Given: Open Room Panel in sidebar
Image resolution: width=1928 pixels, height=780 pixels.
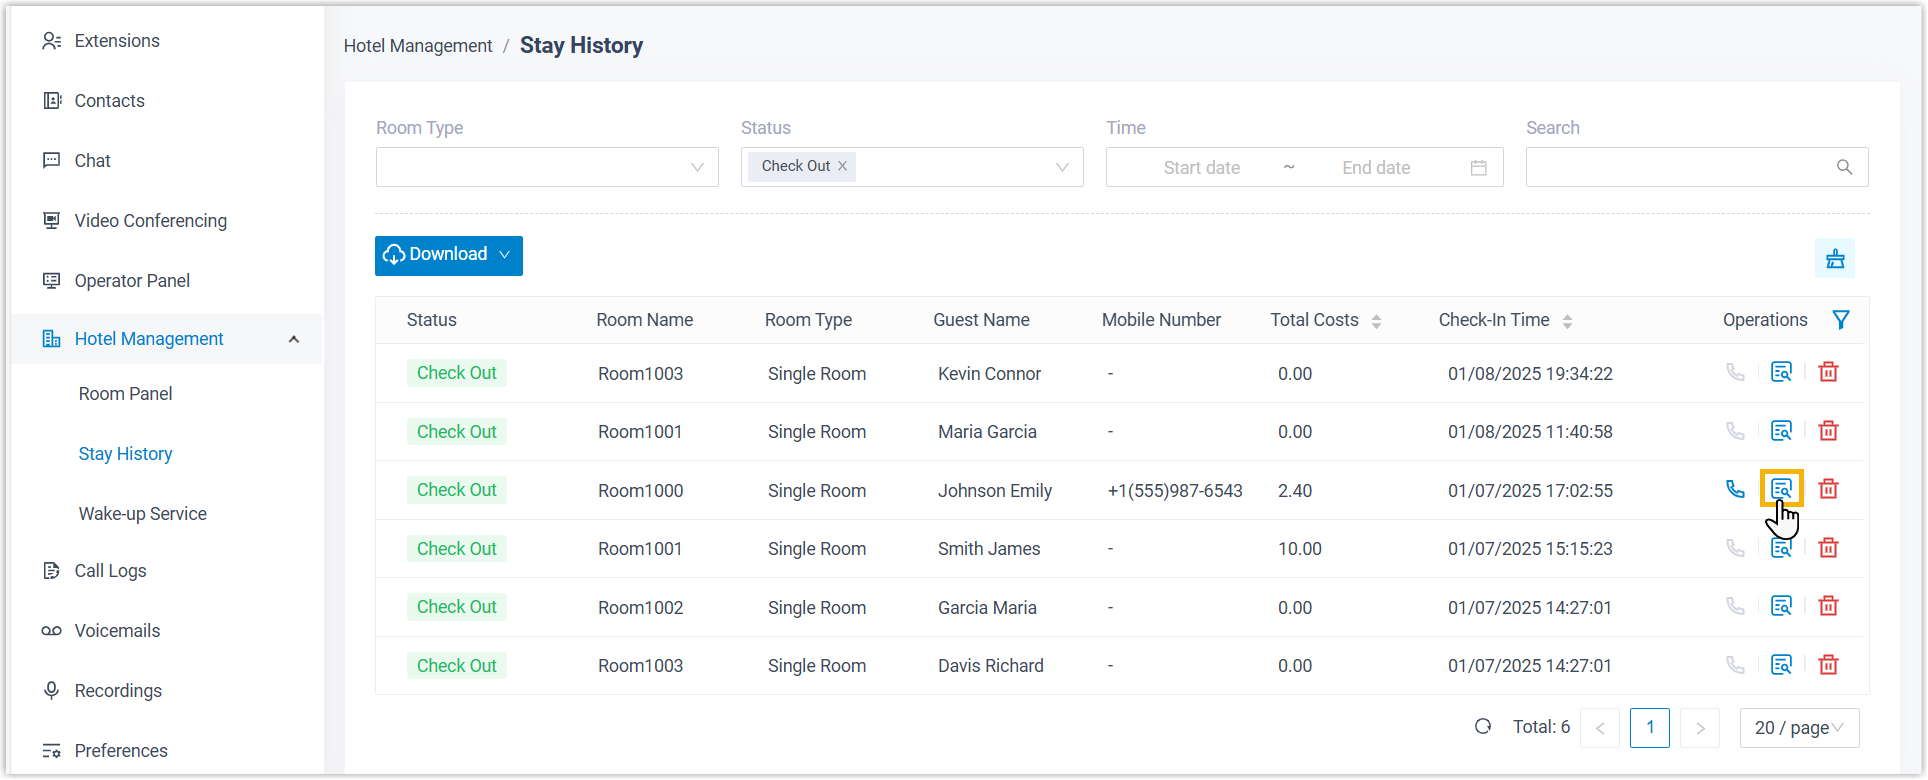Looking at the screenshot, I should coord(125,394).
